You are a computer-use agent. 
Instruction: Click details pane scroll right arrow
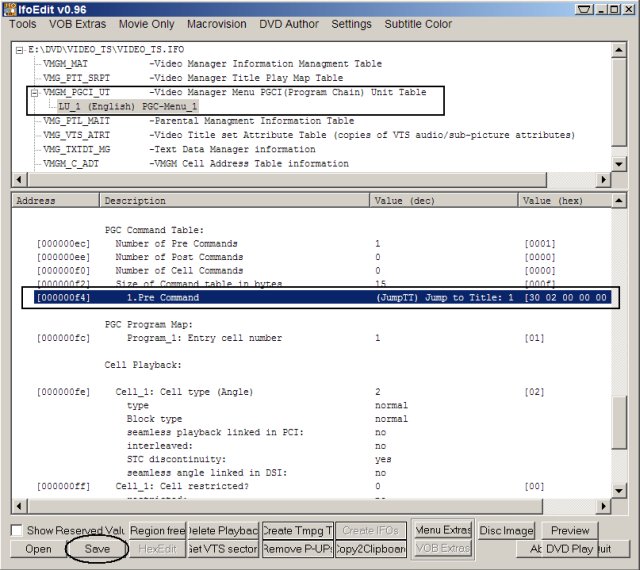(603, 506)
